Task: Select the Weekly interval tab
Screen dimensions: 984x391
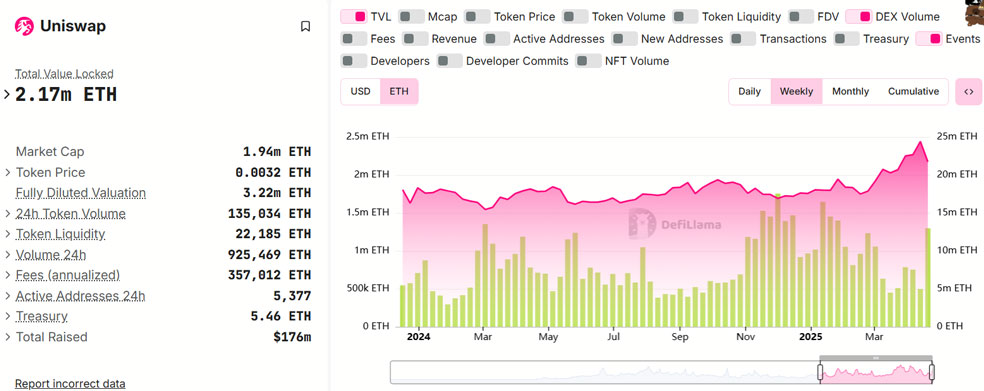Action: pyautogui.click(x=796, y=92)
